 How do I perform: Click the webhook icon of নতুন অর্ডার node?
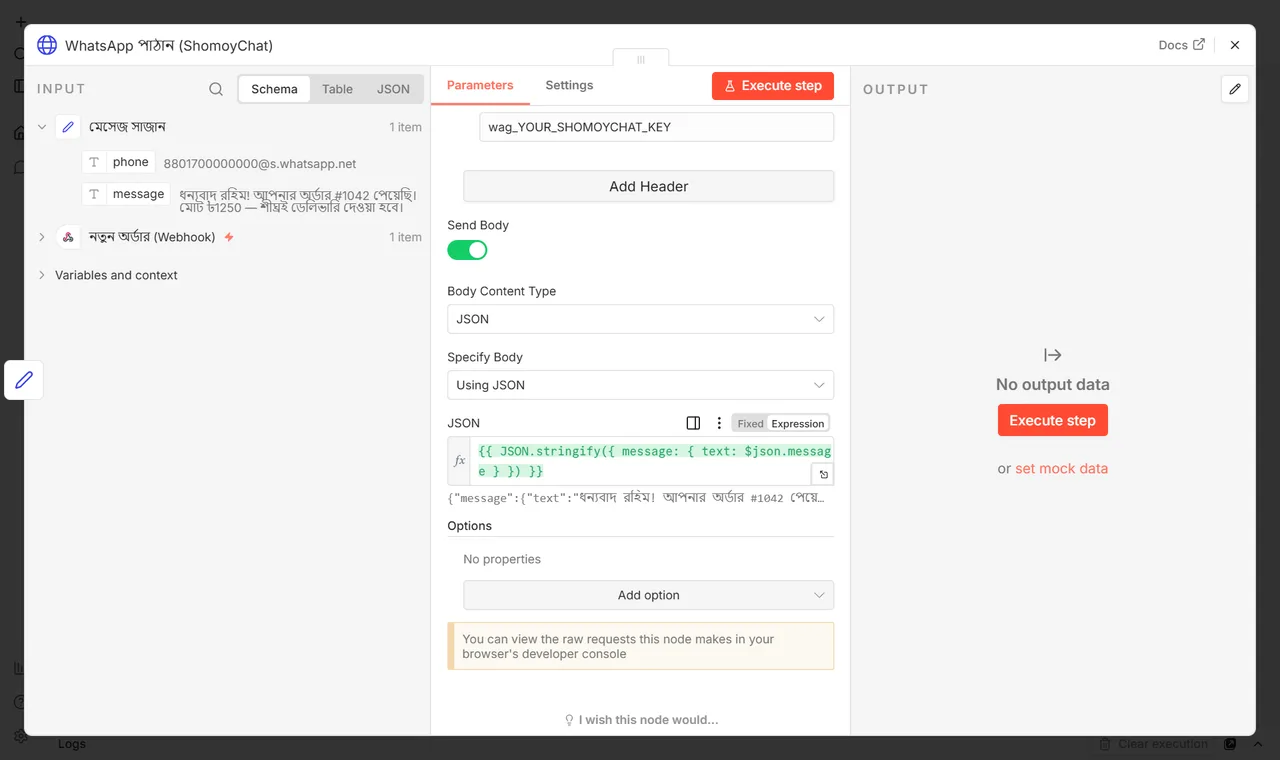(x=68, y=237)
